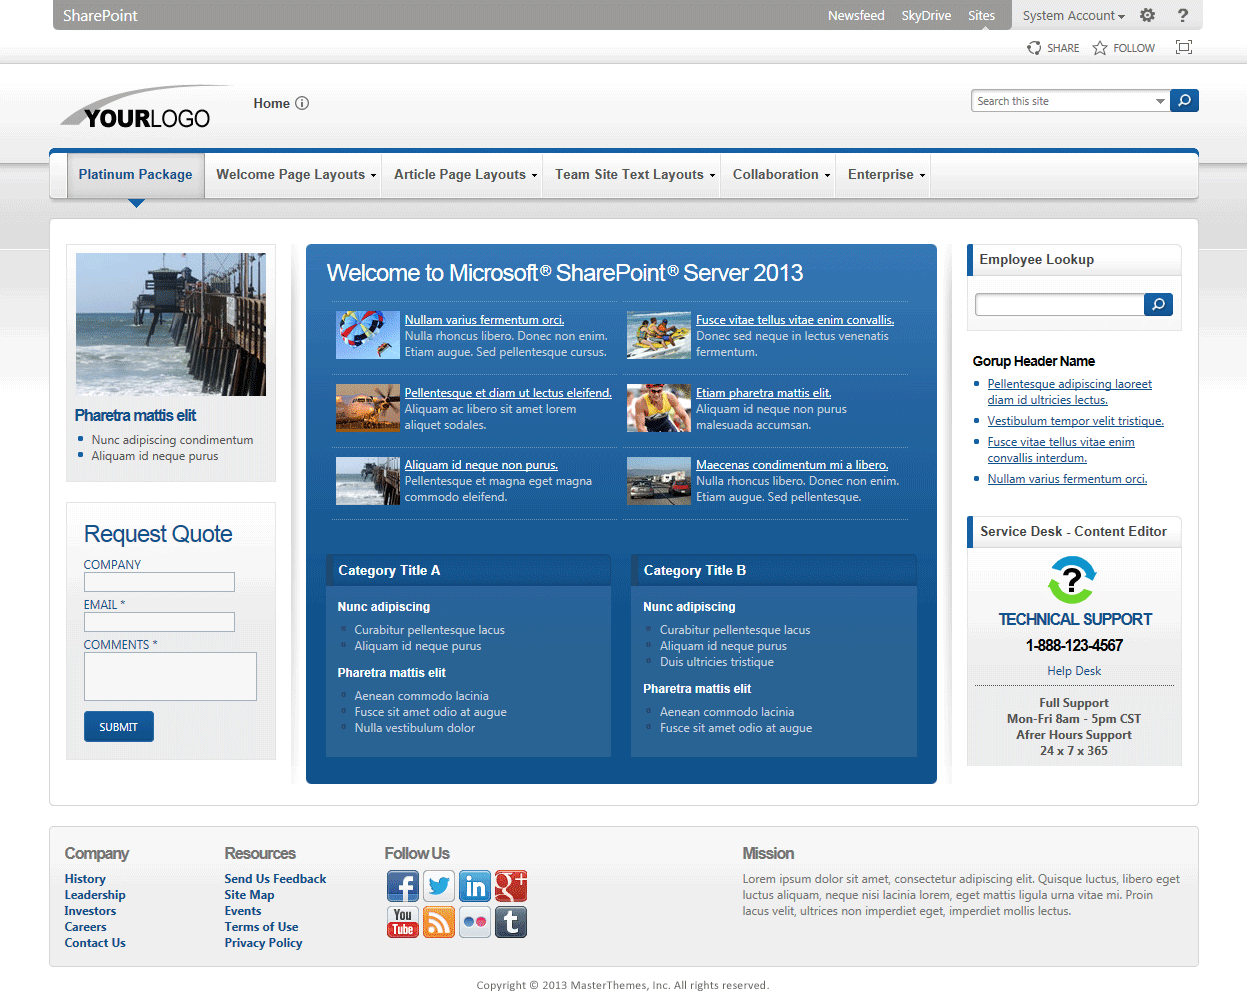Screen dimensions: 1247x1002
Task: Run the Employee Lookup search magnifier
Action: [1157, 304]
